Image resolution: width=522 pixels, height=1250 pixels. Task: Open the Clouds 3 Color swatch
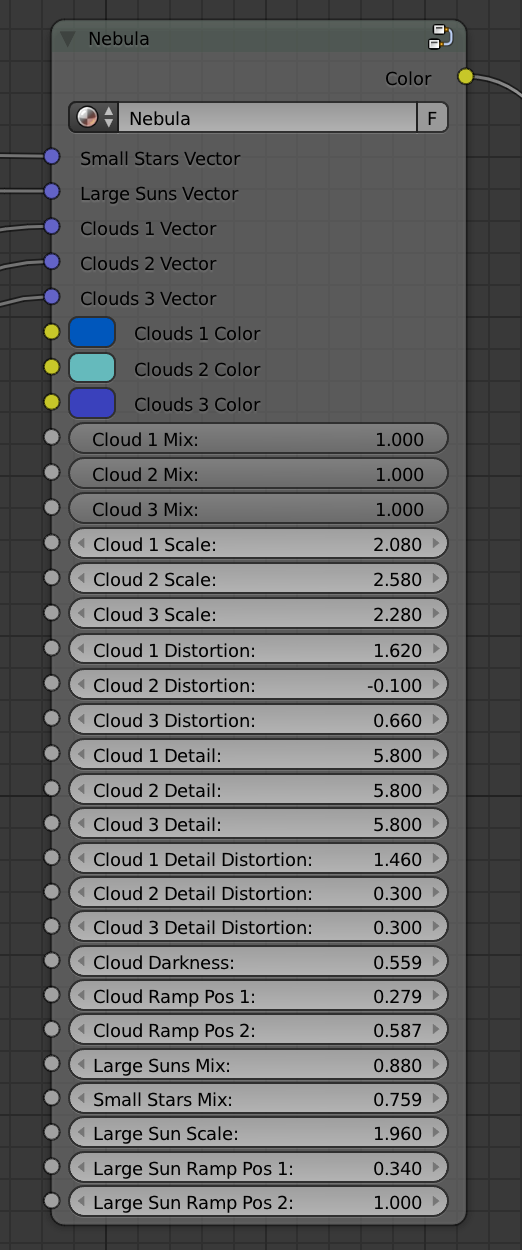click(92, 403)
